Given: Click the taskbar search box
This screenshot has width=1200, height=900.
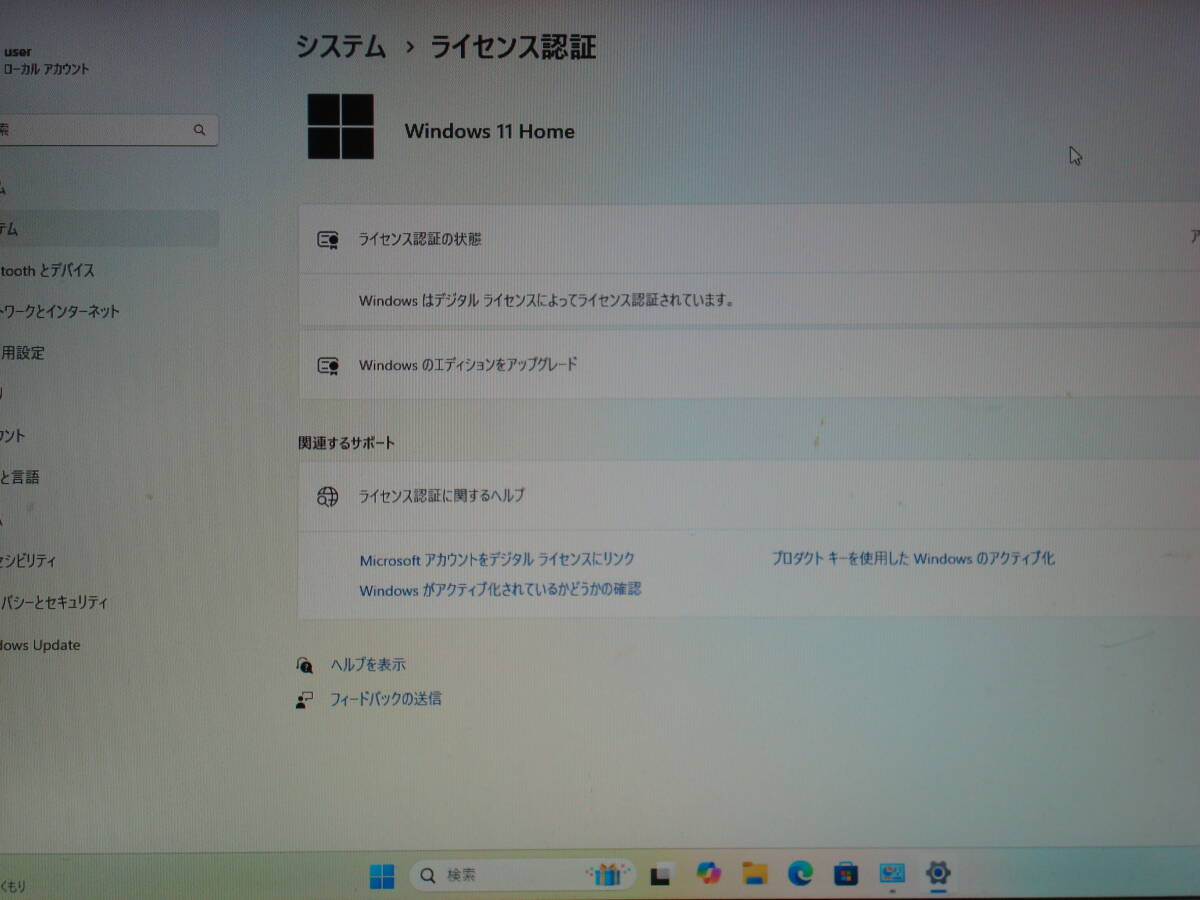Looking at the screenshot, I should coord(522,875).
